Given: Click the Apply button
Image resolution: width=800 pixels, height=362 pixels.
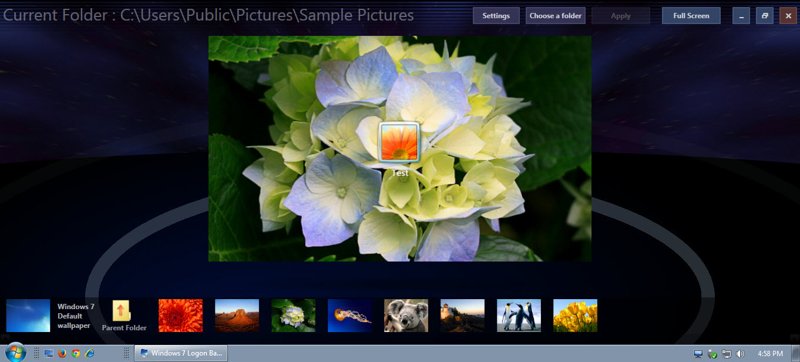Looking at the screenshot, I should [x=620, y=16].
